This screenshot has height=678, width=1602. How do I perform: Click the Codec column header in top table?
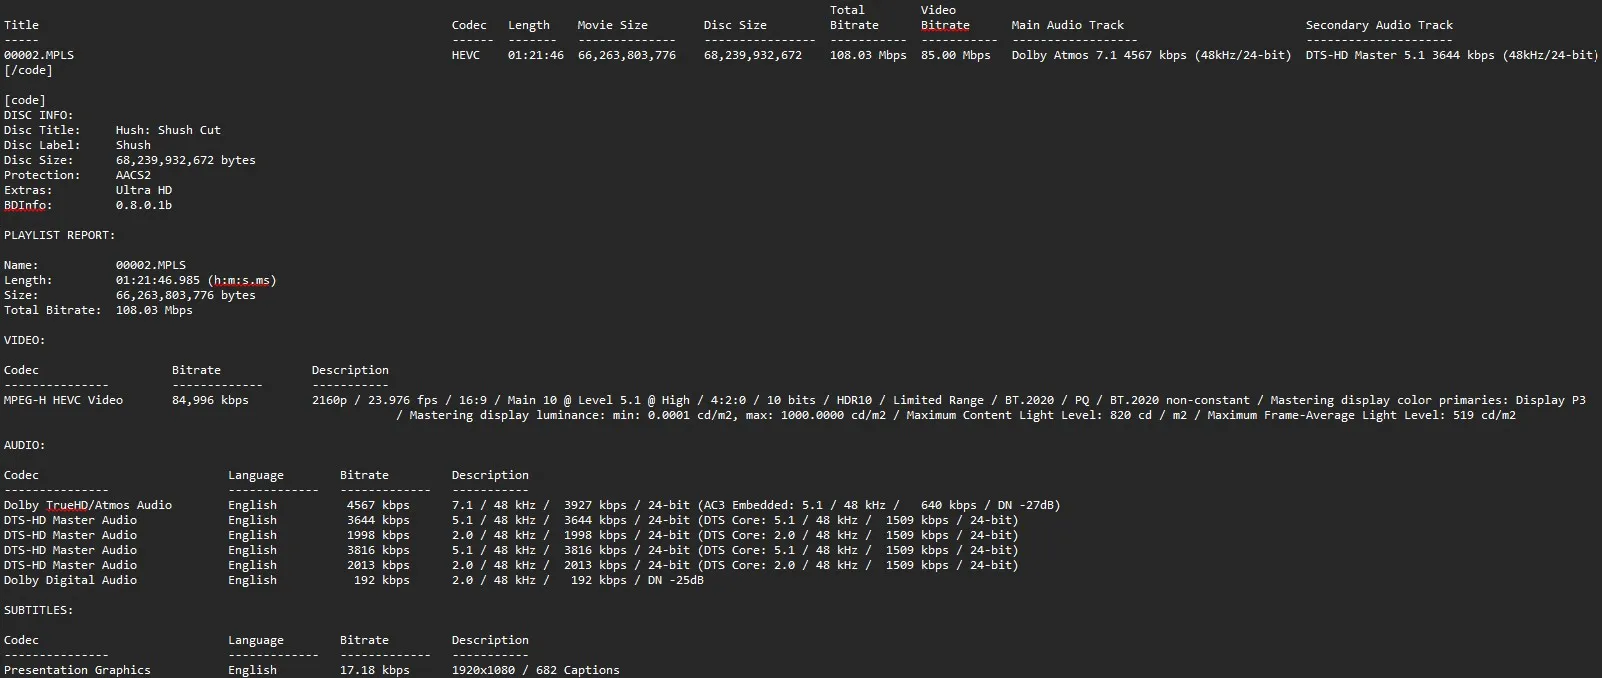pyautogui.click(x=469, y=25)
